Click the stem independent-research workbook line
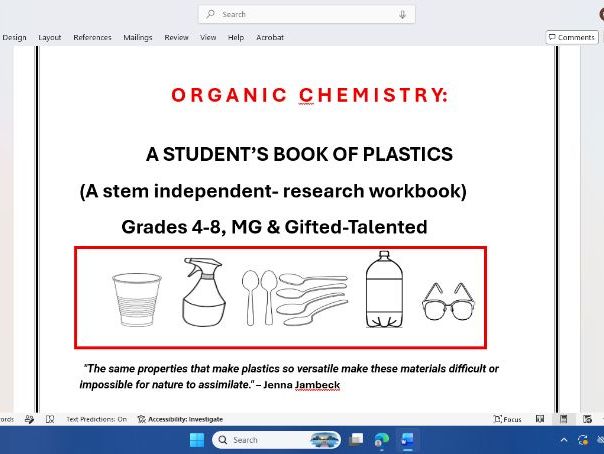Viewport: 604px width, 454px height. pyautogui.click(x=273, y=191)
